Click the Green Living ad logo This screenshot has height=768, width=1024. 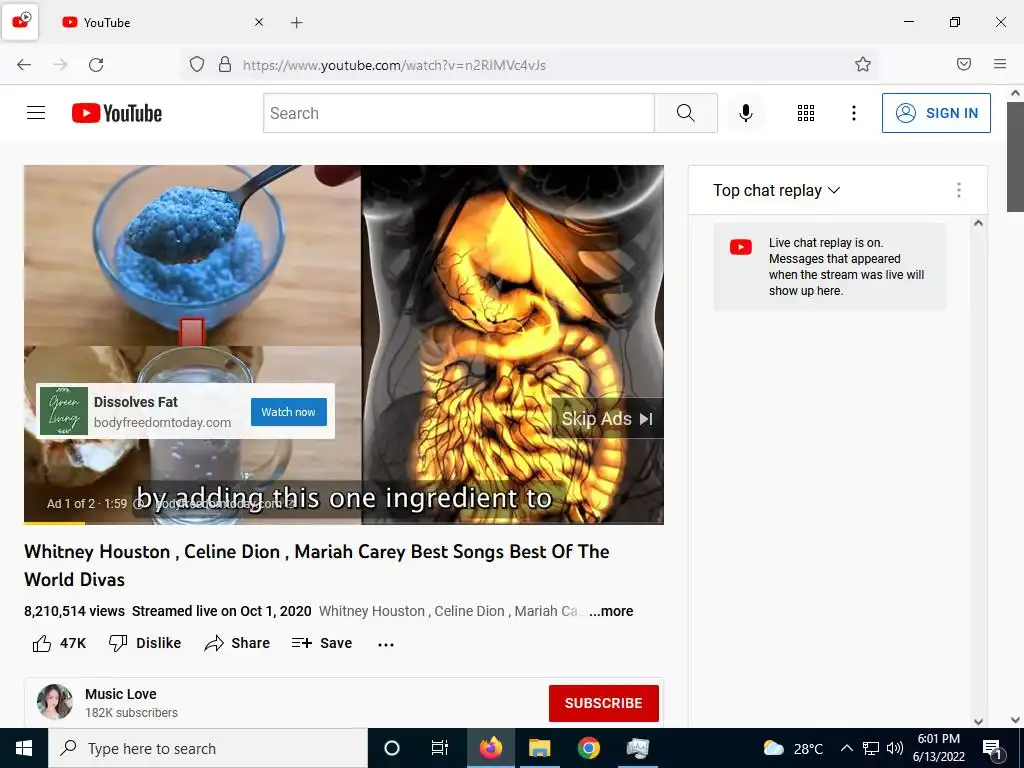64,411
